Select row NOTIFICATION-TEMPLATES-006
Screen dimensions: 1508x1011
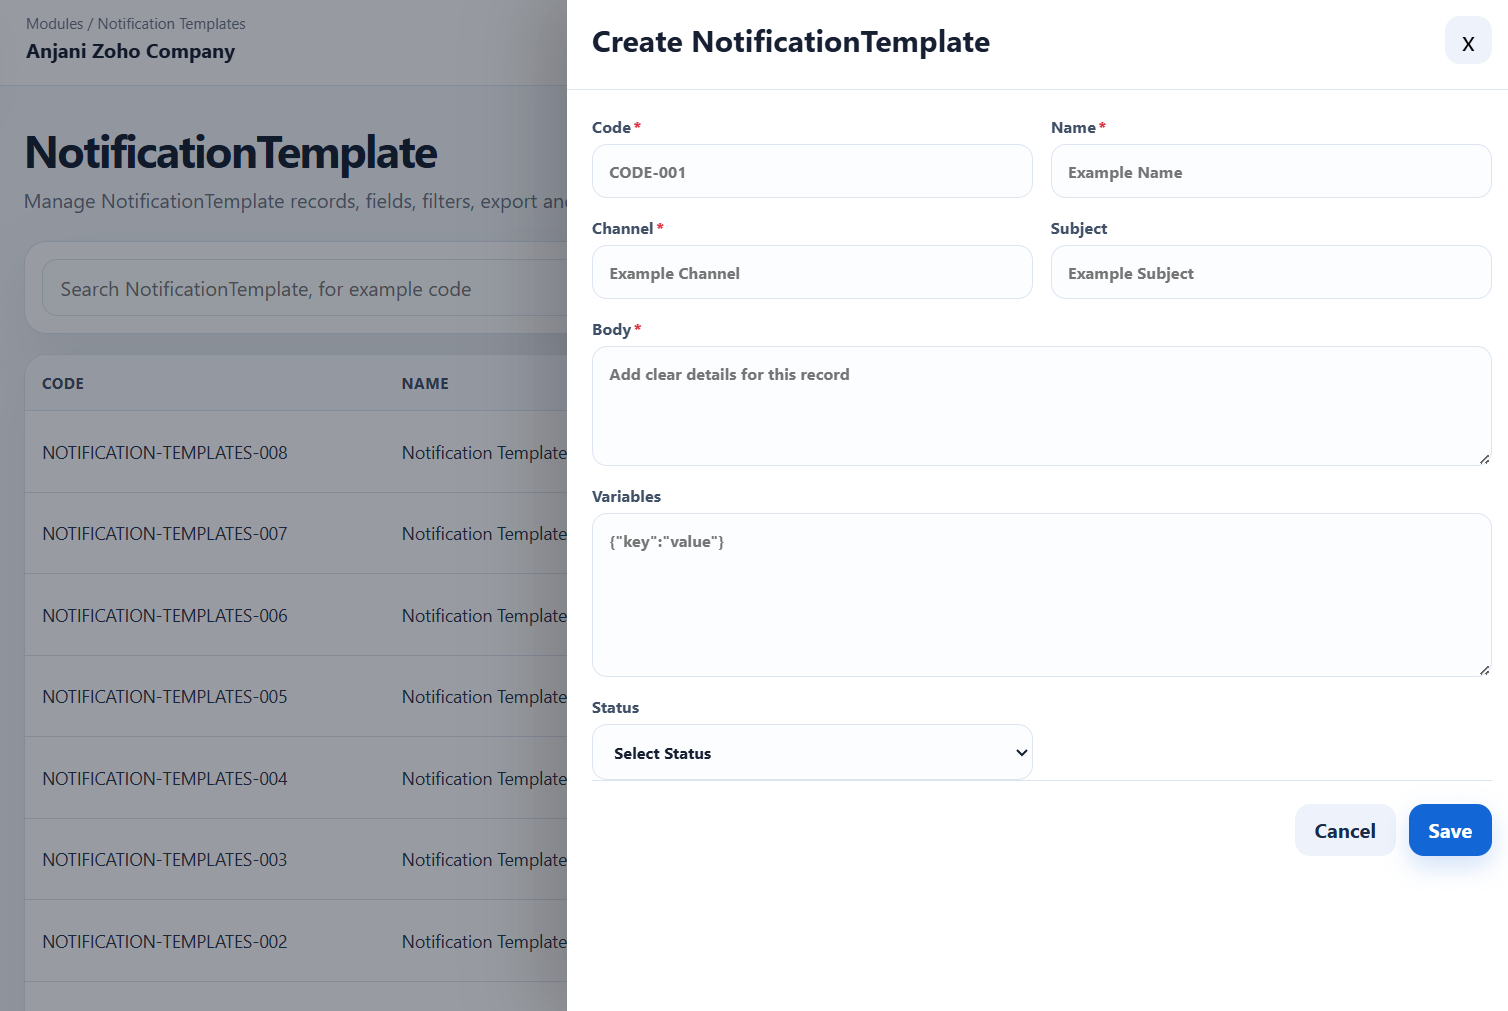click(296, 615)
